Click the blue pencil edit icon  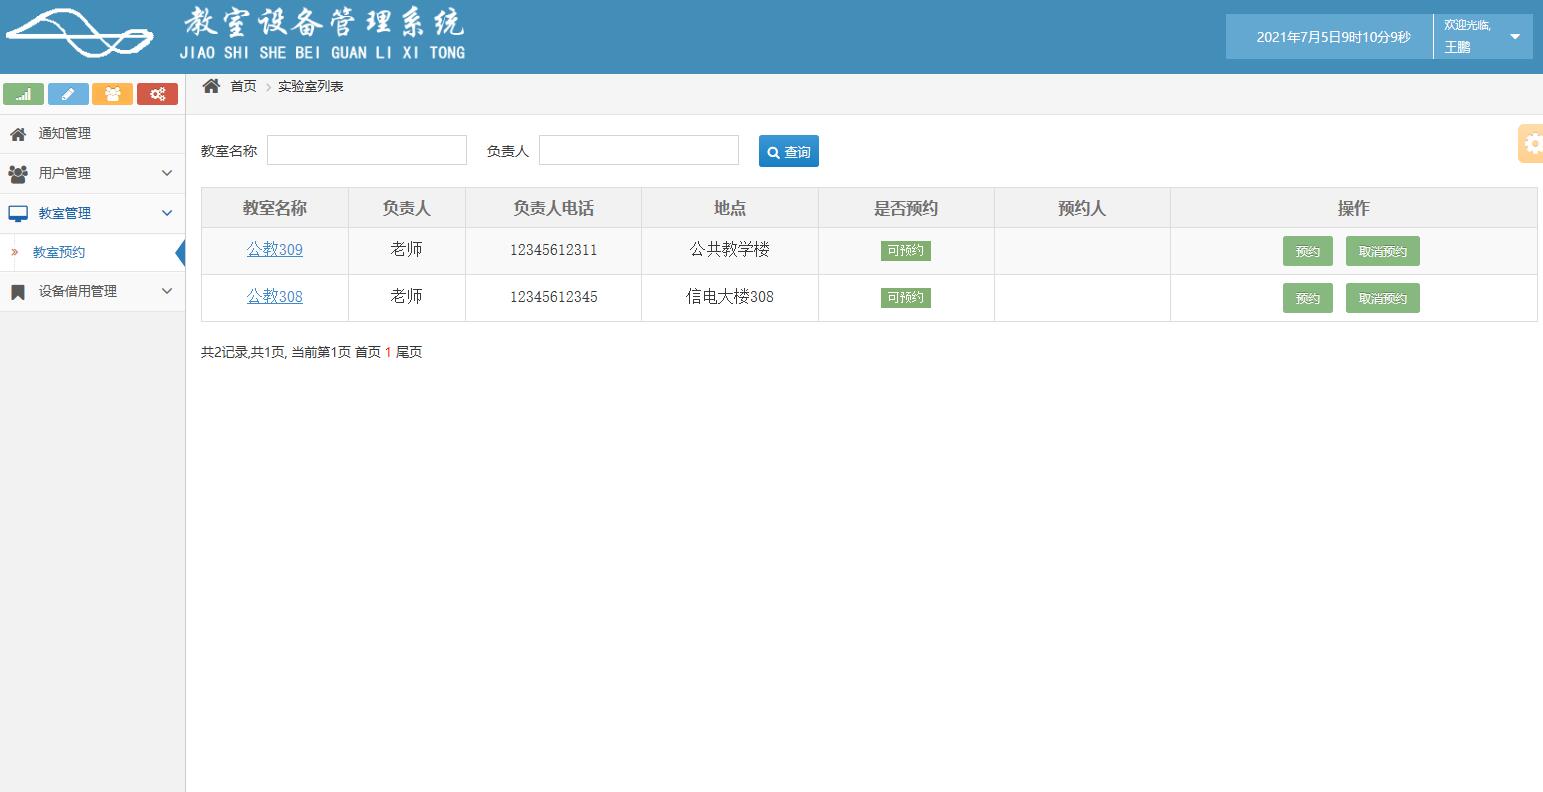click(x=68, y=93)
